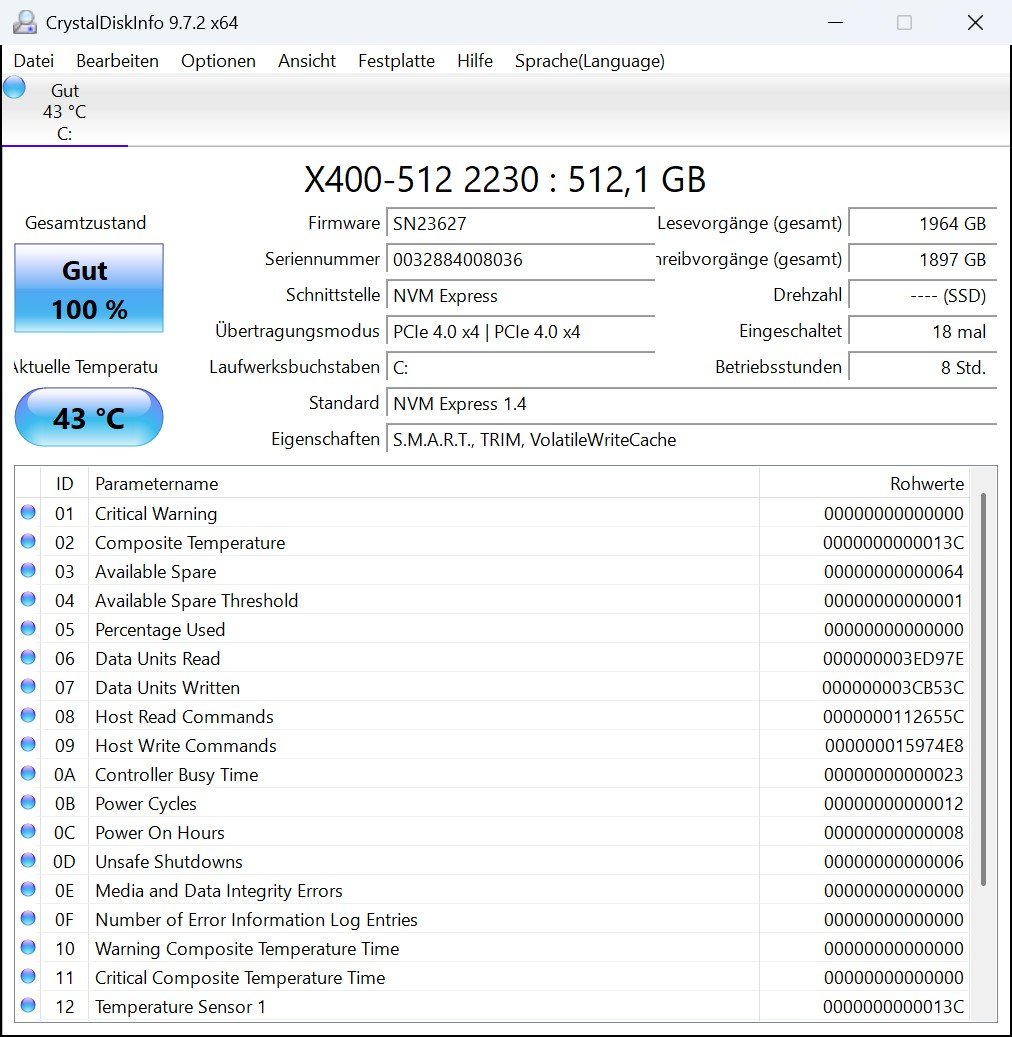Image resolution: width=1012 pixels, height=1037 pixels.
Task: Click the total writes value 1897 GB
Action: click(x=923, y=259)
